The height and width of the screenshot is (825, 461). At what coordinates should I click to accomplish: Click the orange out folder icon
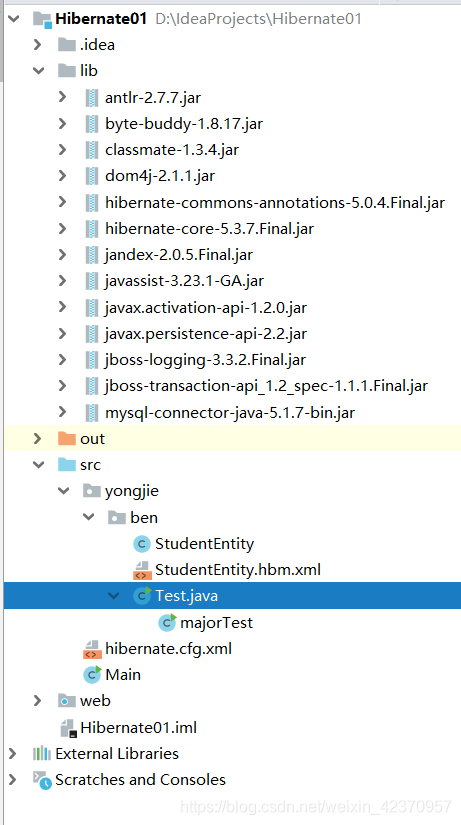pyautogui.click(x=67, y=438)
